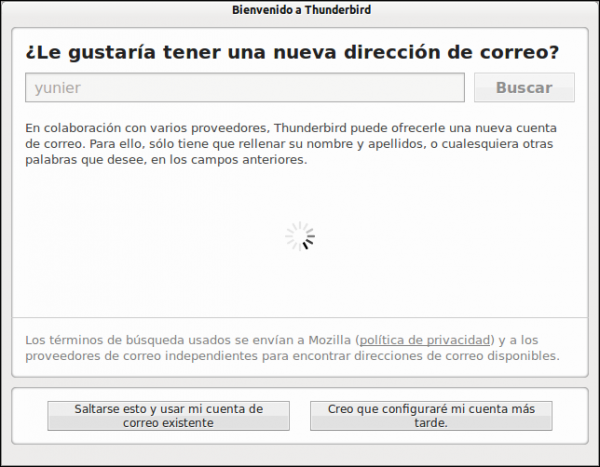
Task: Click the name search field containing "yunier"
Action: coord(245,88)
